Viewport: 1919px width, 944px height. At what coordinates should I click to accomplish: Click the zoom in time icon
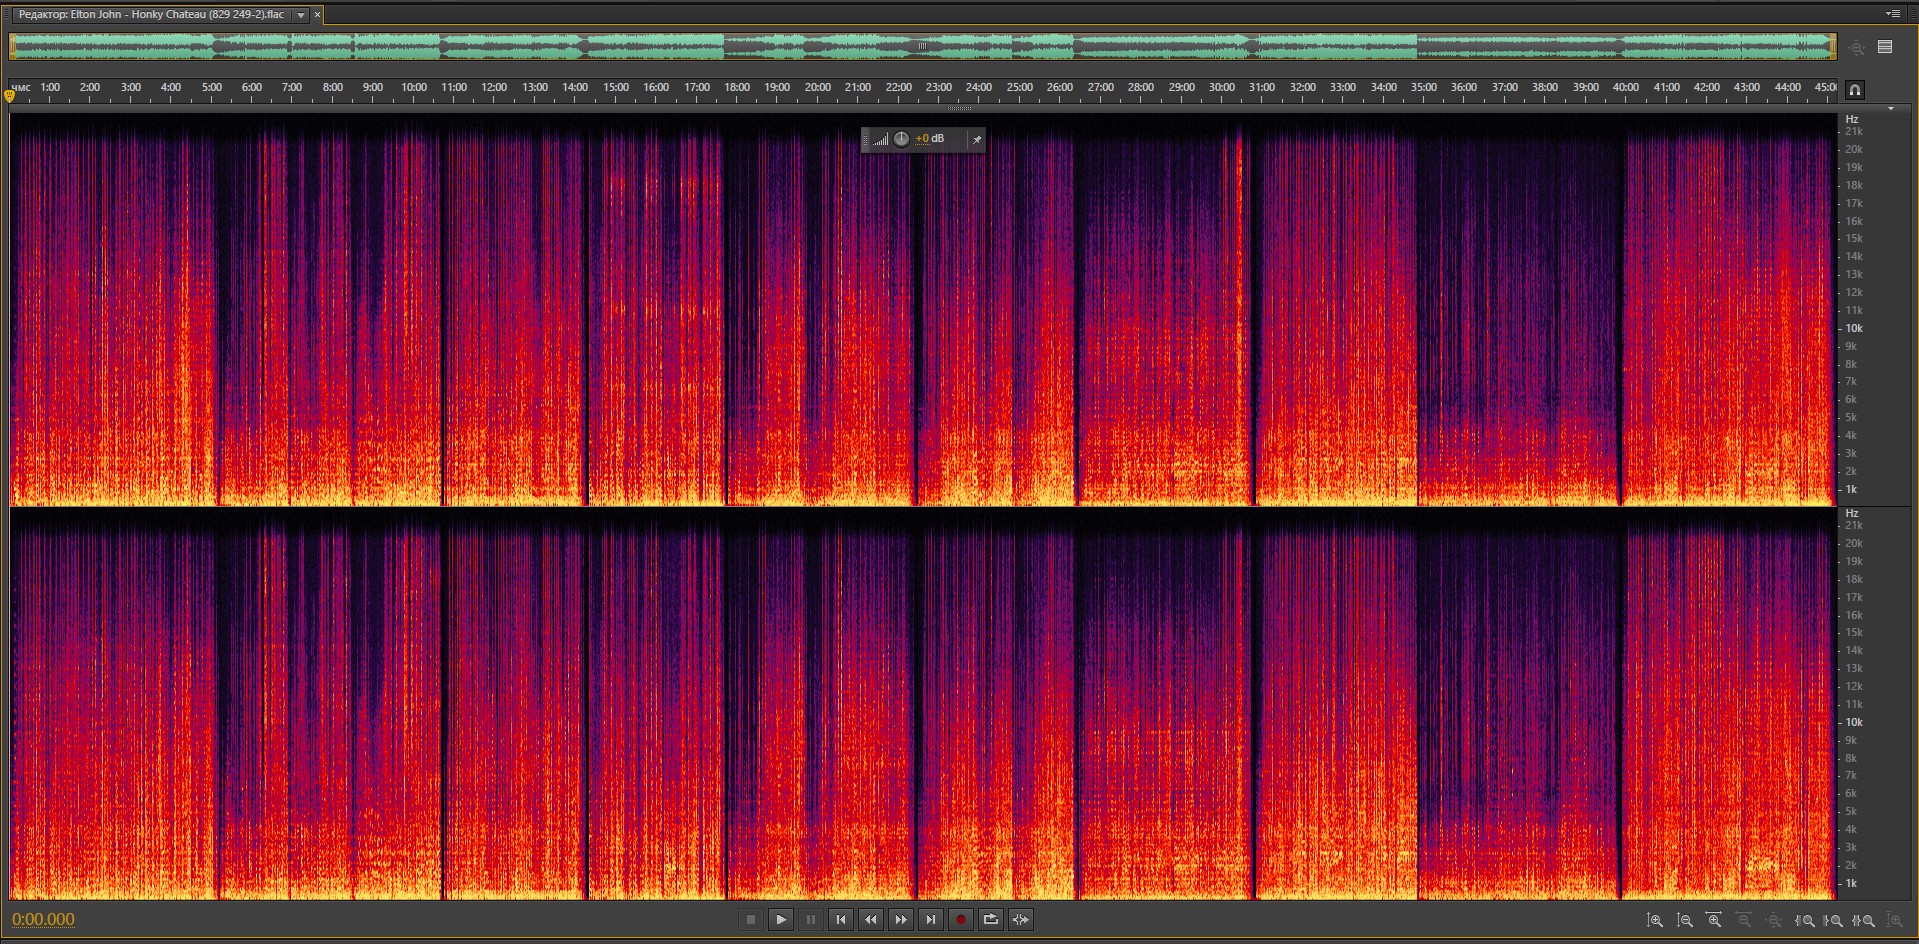coord(1714,920)
